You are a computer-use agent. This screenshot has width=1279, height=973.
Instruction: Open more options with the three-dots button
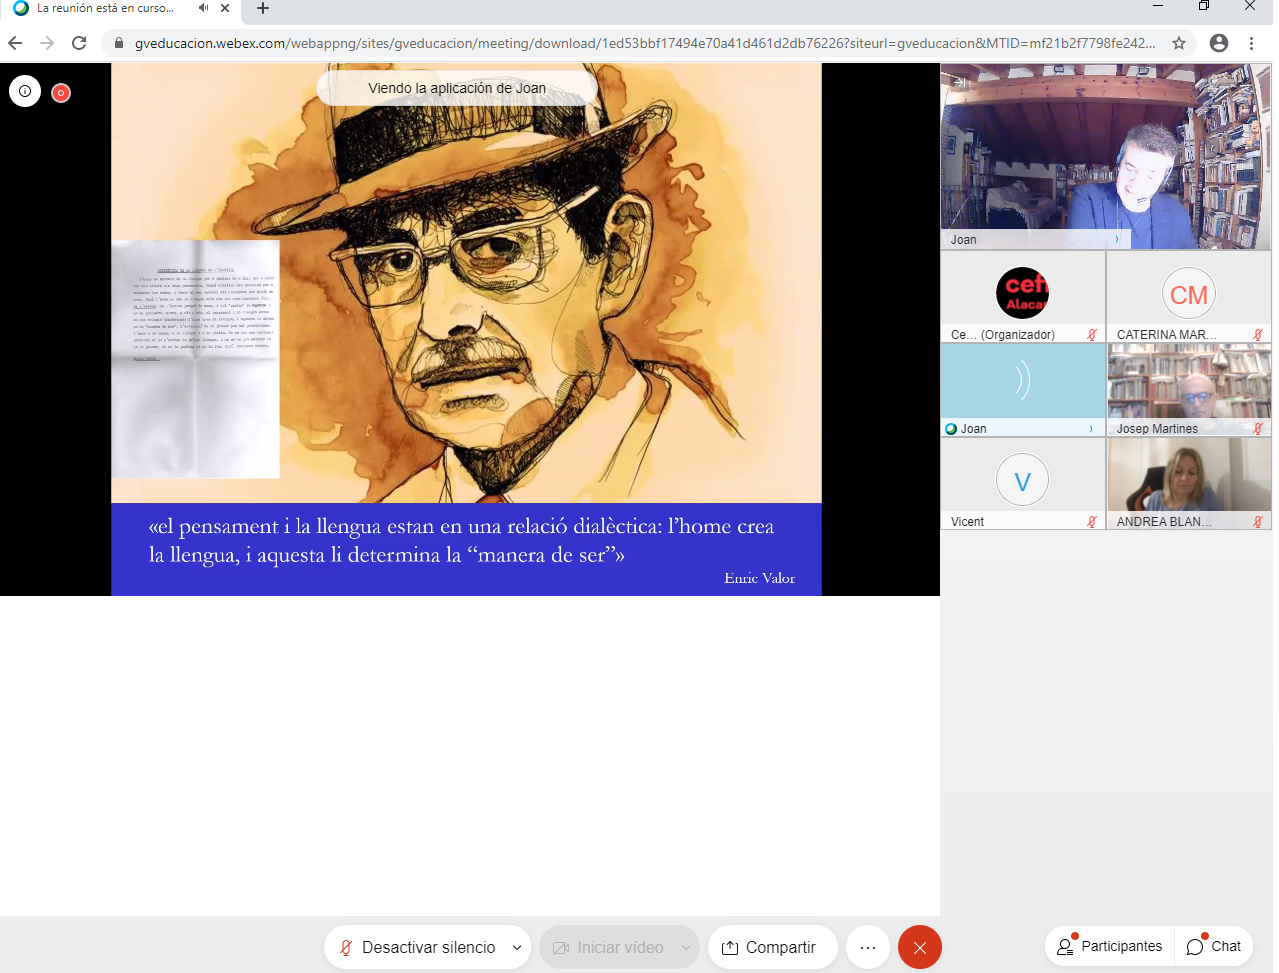(x=868, y=947)
